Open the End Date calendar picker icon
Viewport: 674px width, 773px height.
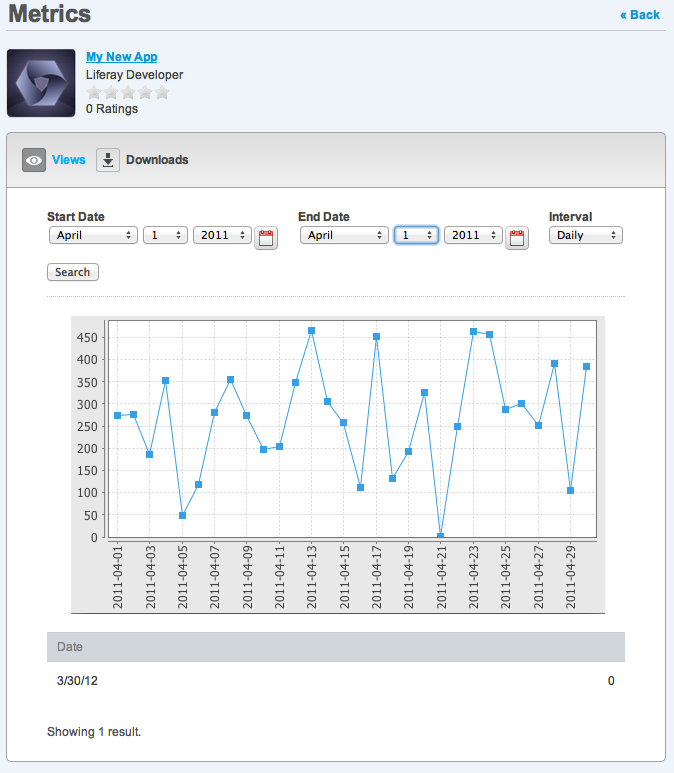(x=517, y=238)
